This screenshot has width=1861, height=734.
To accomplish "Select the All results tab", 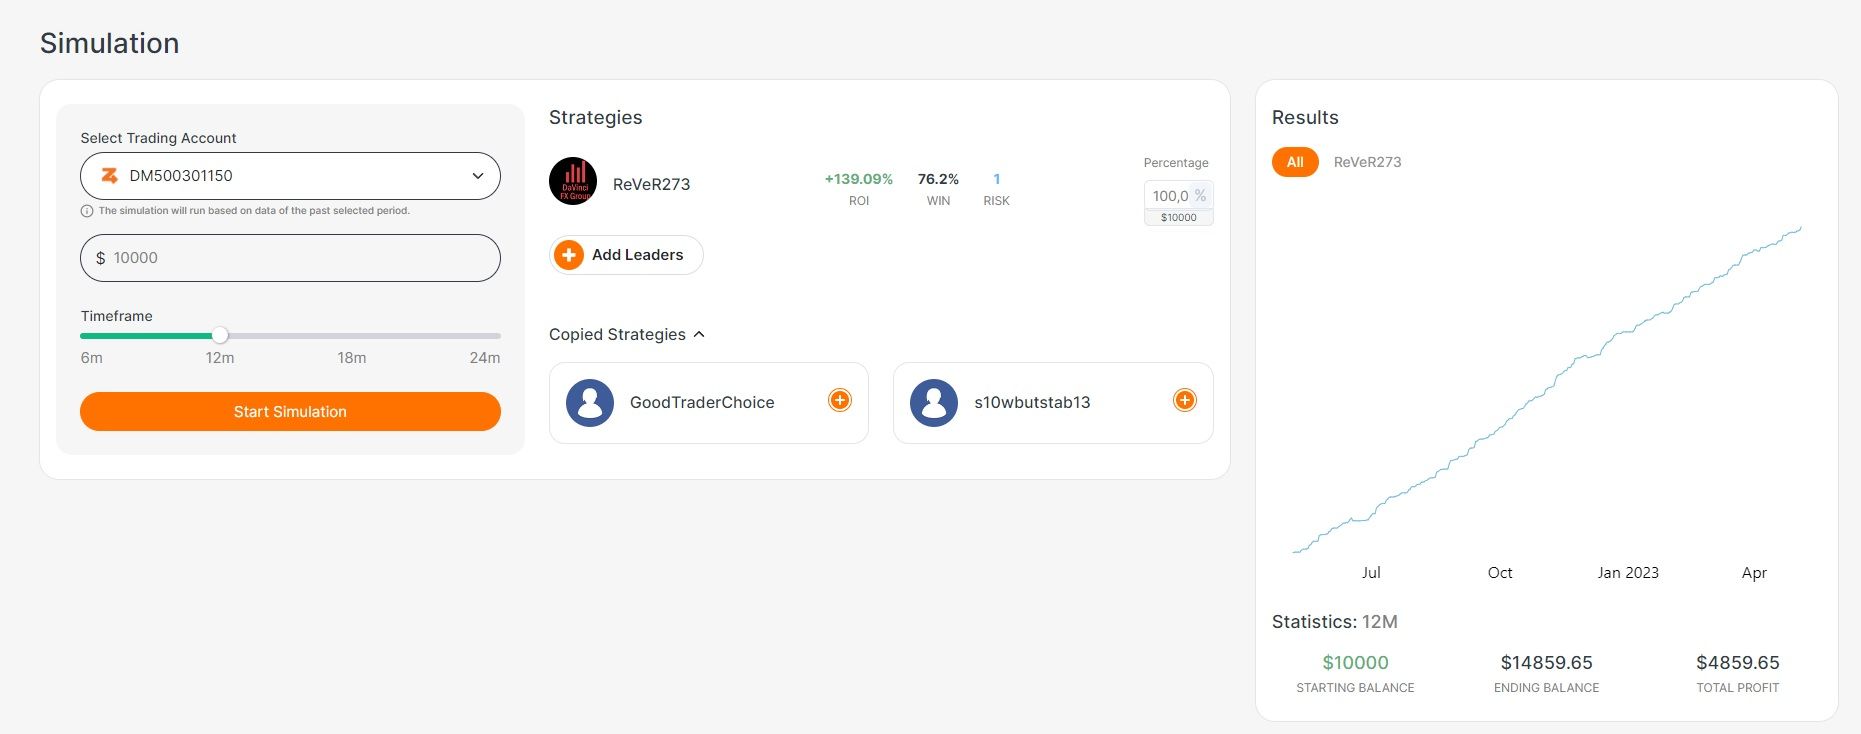I will coord(1295,162).
